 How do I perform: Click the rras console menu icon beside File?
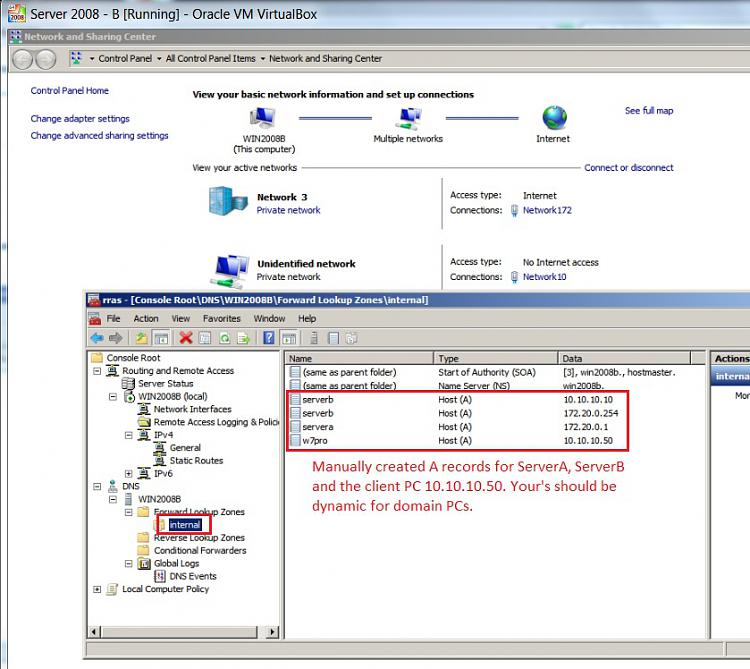point(95,318)
